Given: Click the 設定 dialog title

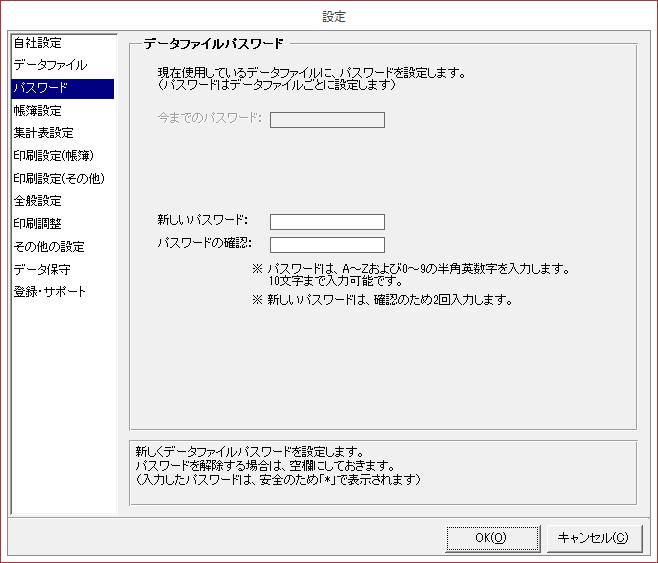Looking at the screenshot, I should coord(334,17).
